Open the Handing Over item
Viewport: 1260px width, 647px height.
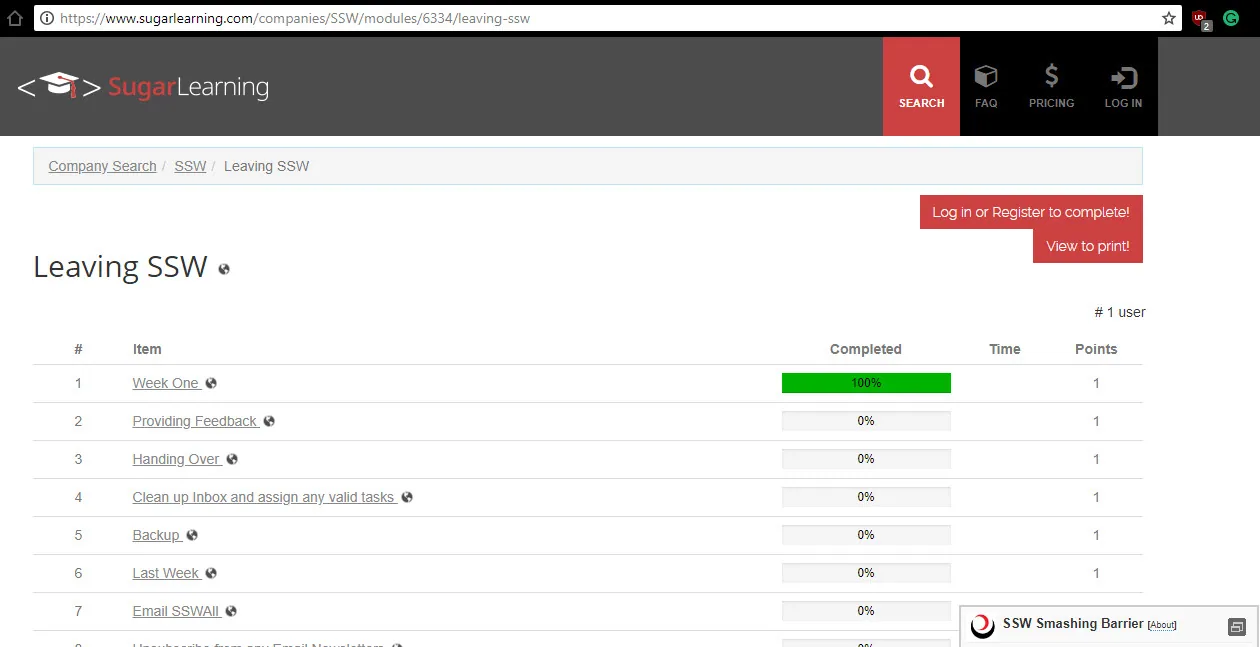pyautogui.click(x=176, y=459)
